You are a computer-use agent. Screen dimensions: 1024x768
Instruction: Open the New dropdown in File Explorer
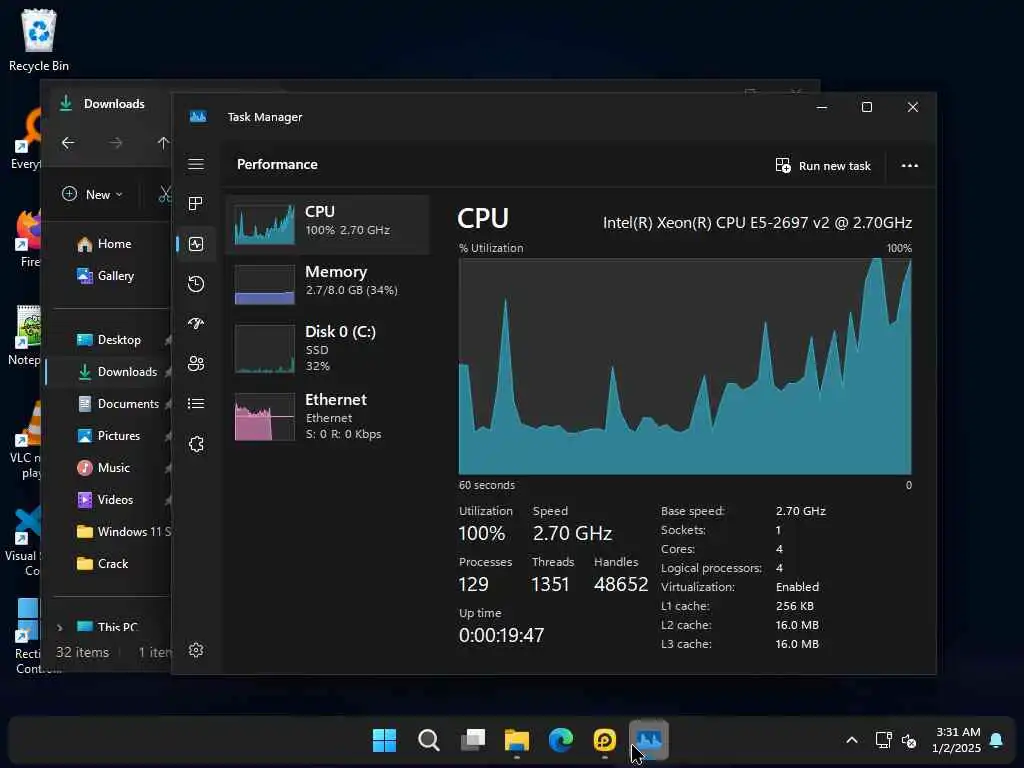pos(92,194)
